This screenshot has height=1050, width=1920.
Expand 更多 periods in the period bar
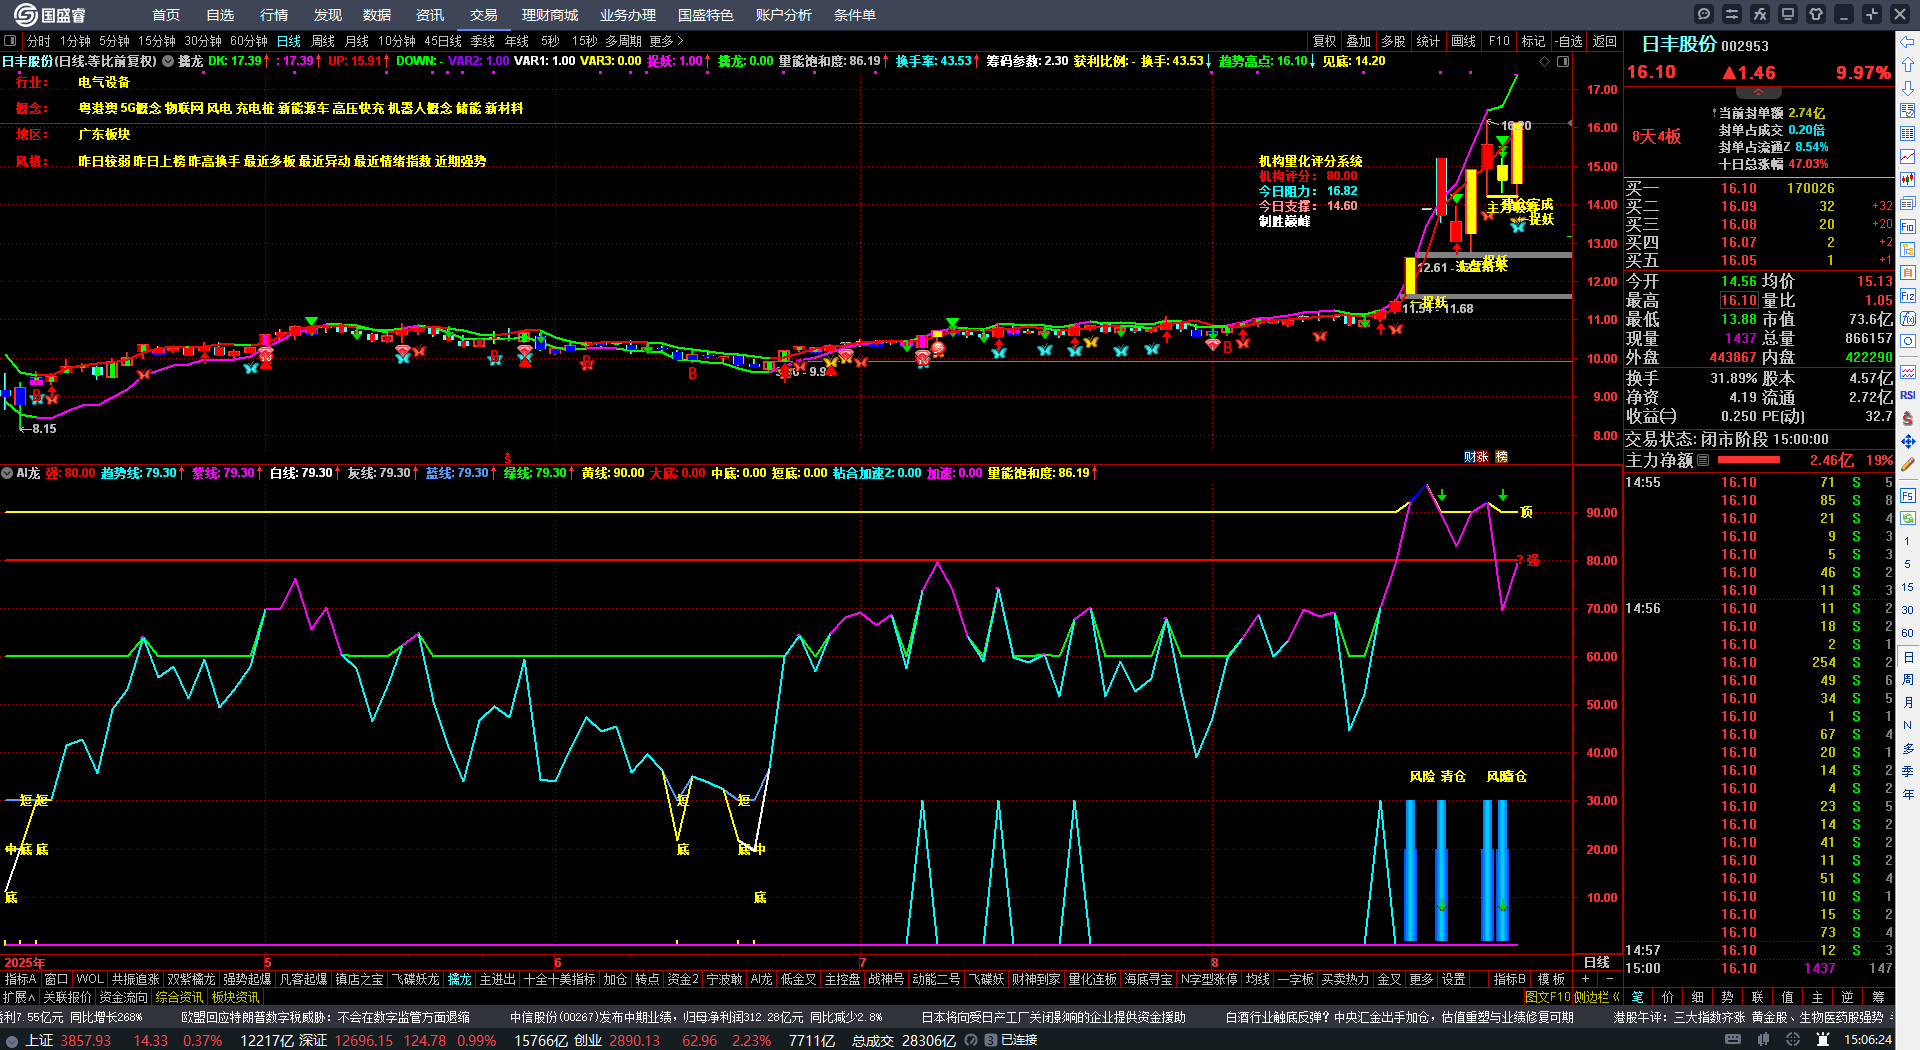point(666,41)
